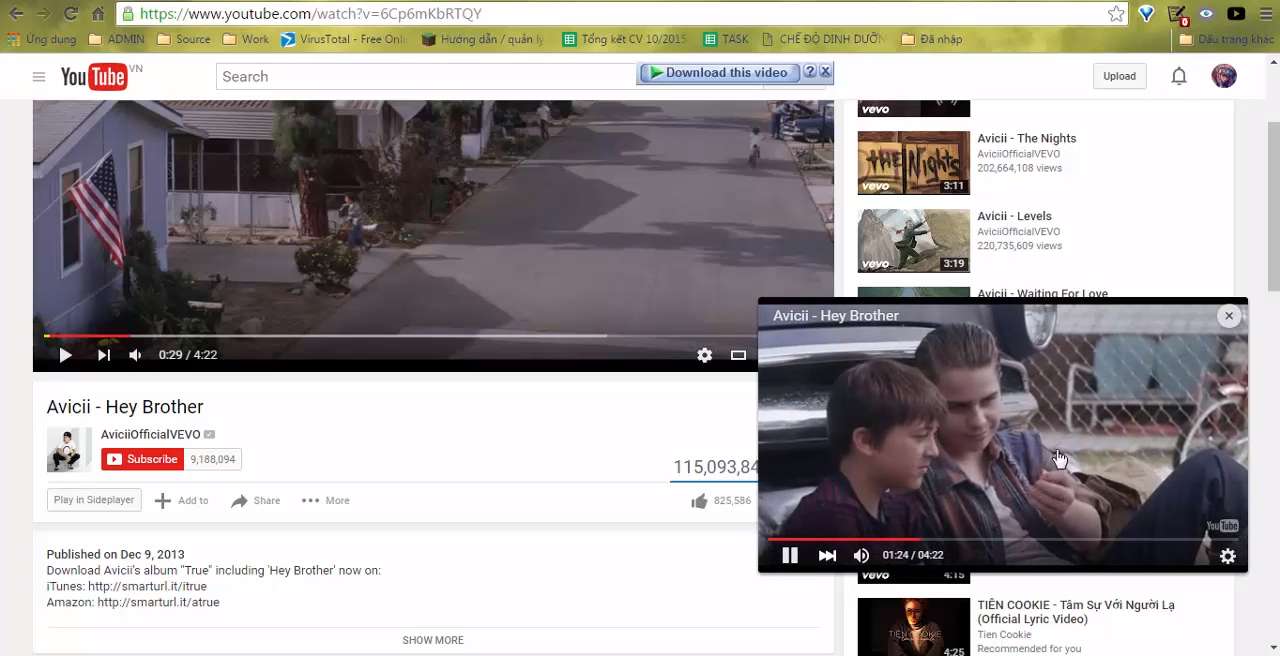Open TIÊN COOKIE - Tâm Sự Với Người Lạ title
This screenshot has width=1280, height=656.
coord(1076,612)
